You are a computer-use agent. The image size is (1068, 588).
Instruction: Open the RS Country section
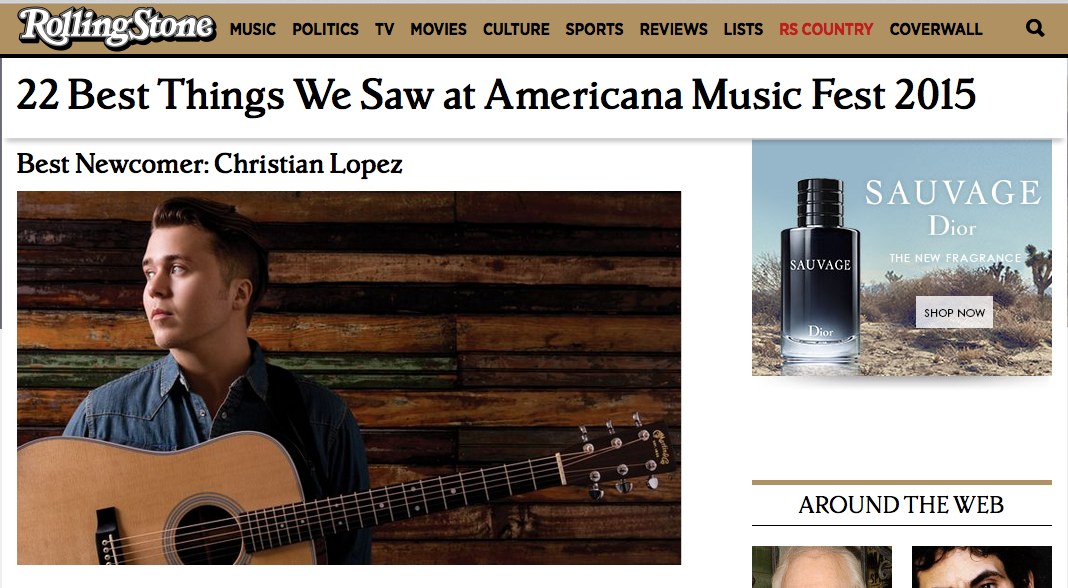point(826,29)
